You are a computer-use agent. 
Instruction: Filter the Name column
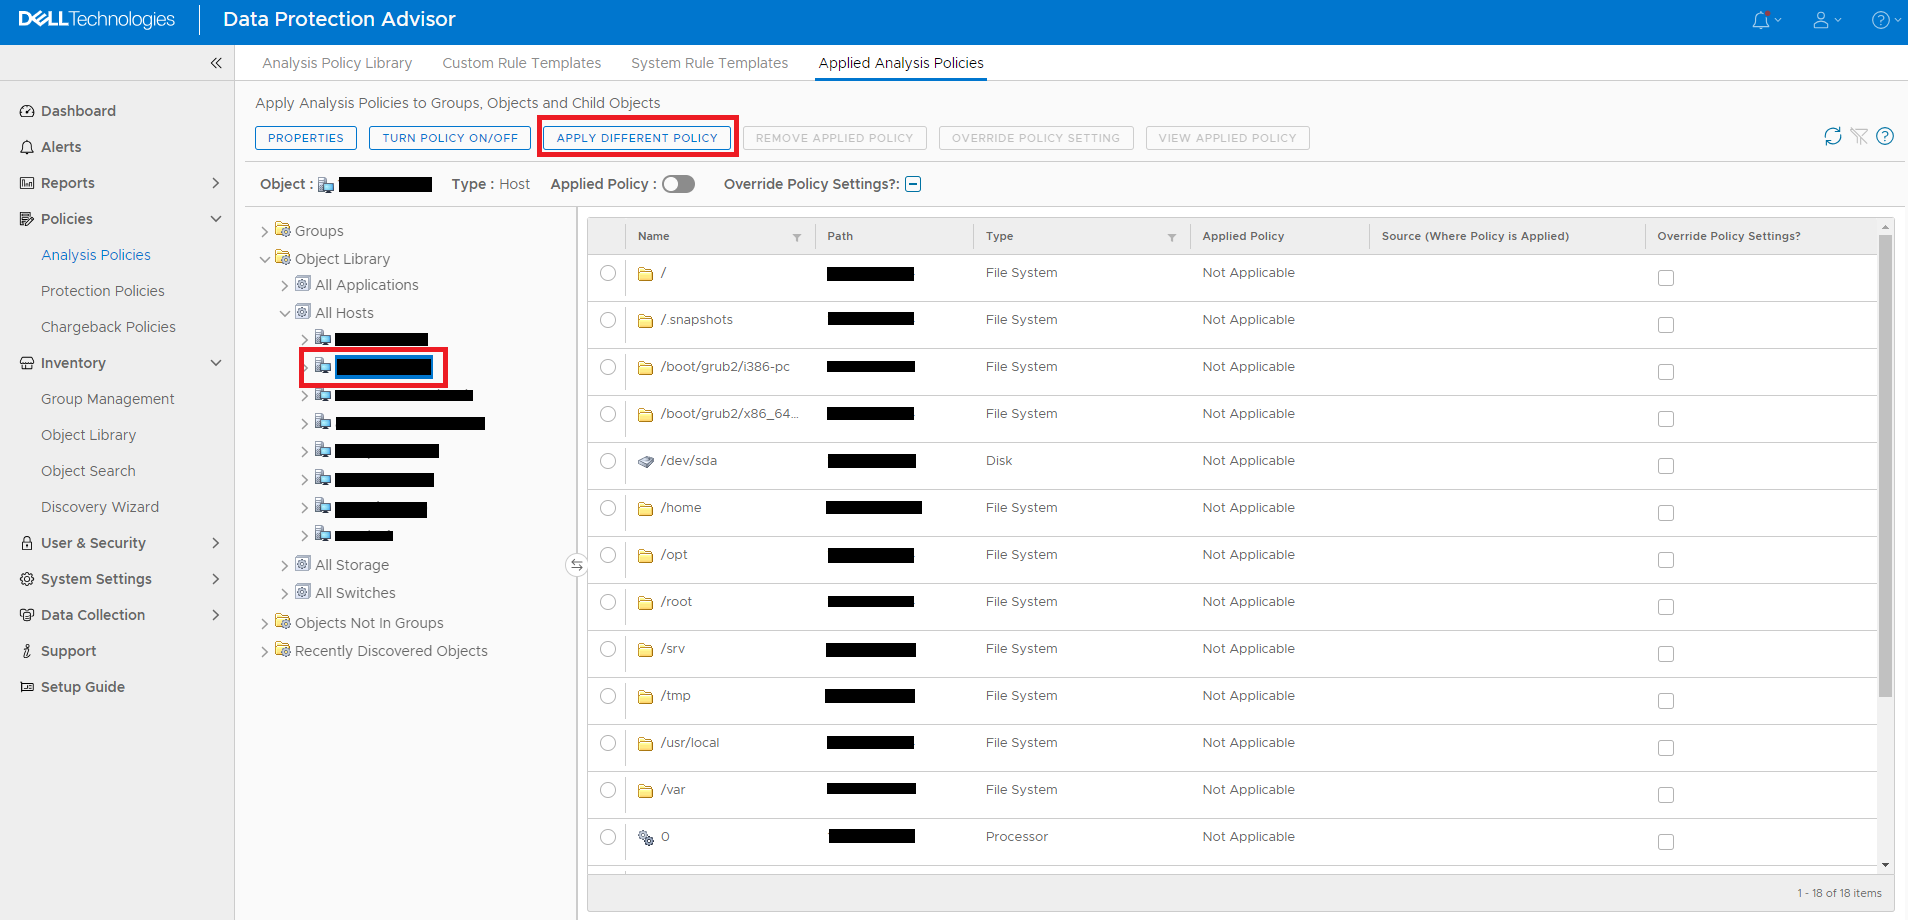coord(797,237)
